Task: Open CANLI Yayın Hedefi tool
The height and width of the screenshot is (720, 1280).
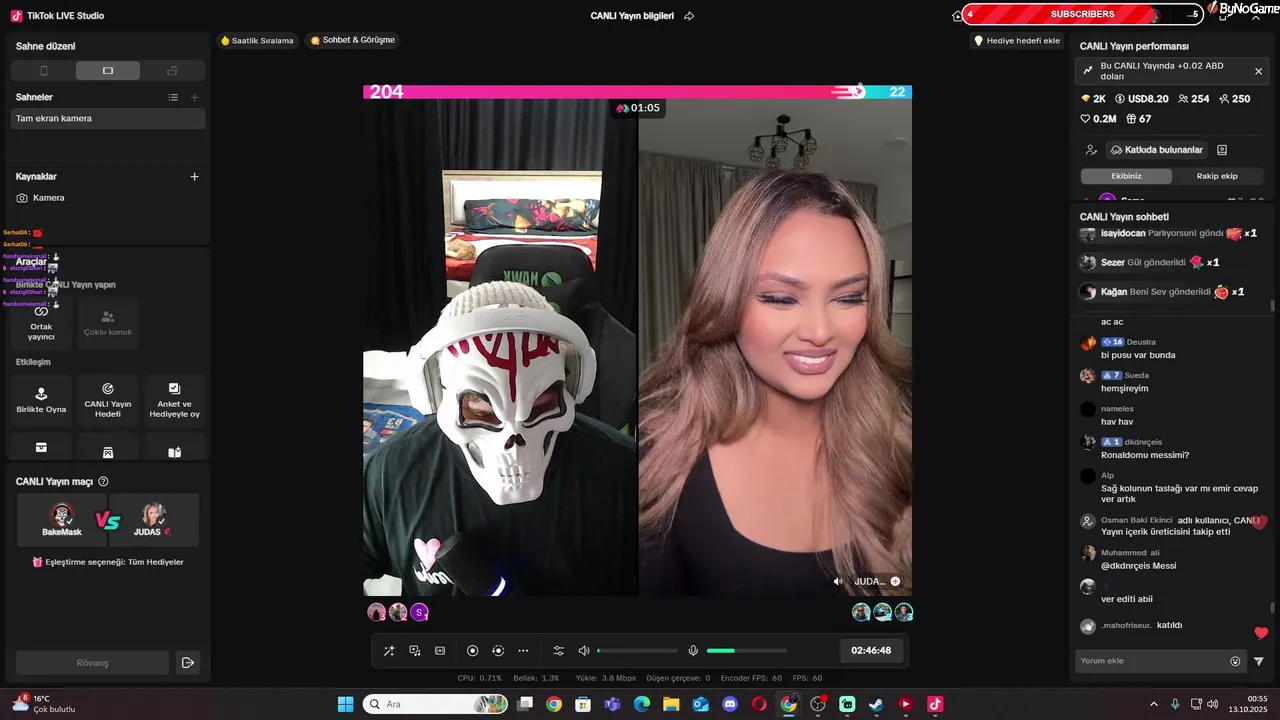Action: 108,399
